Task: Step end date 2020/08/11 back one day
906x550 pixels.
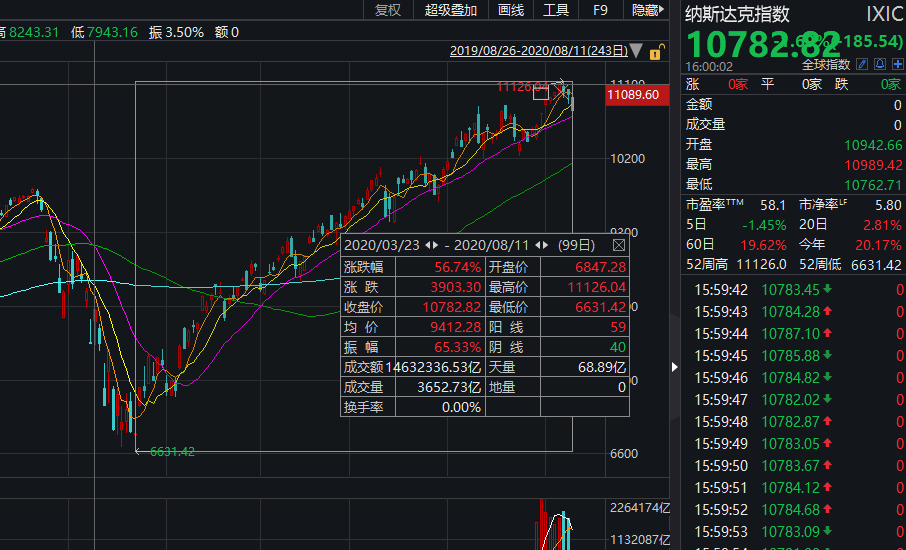Action: 539,245
